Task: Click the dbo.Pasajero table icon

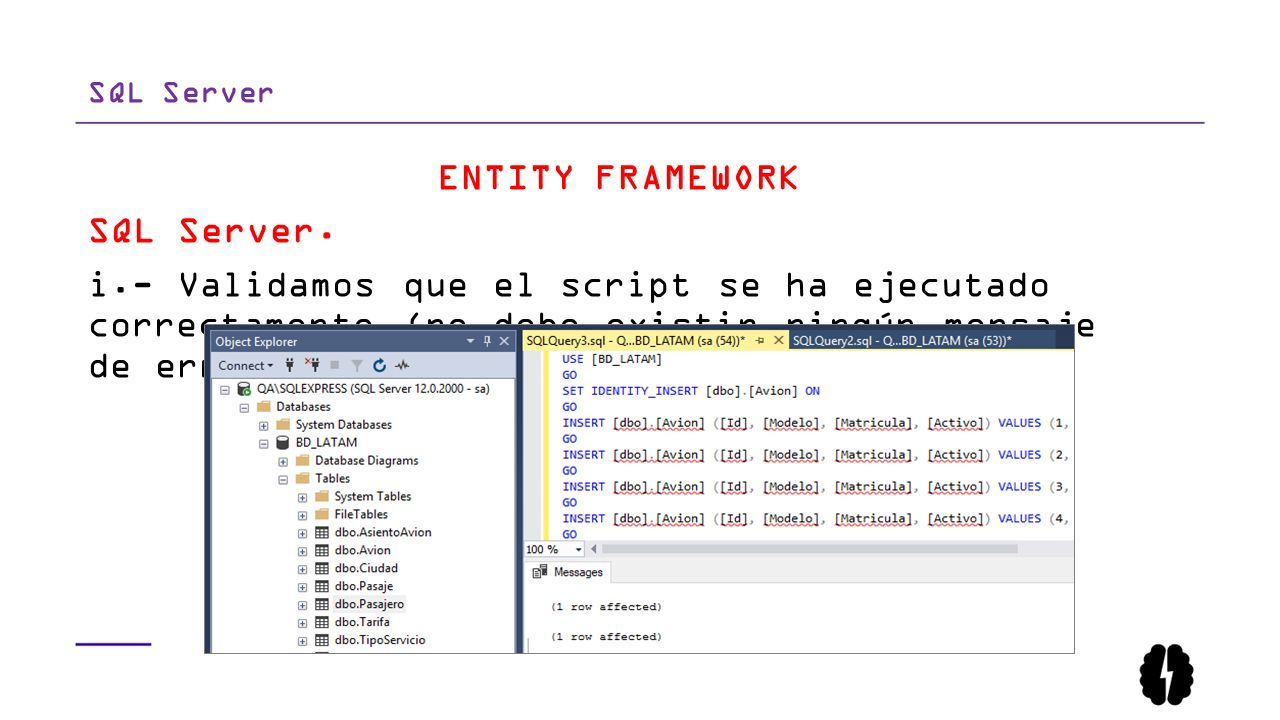Action: click(322, 604)
